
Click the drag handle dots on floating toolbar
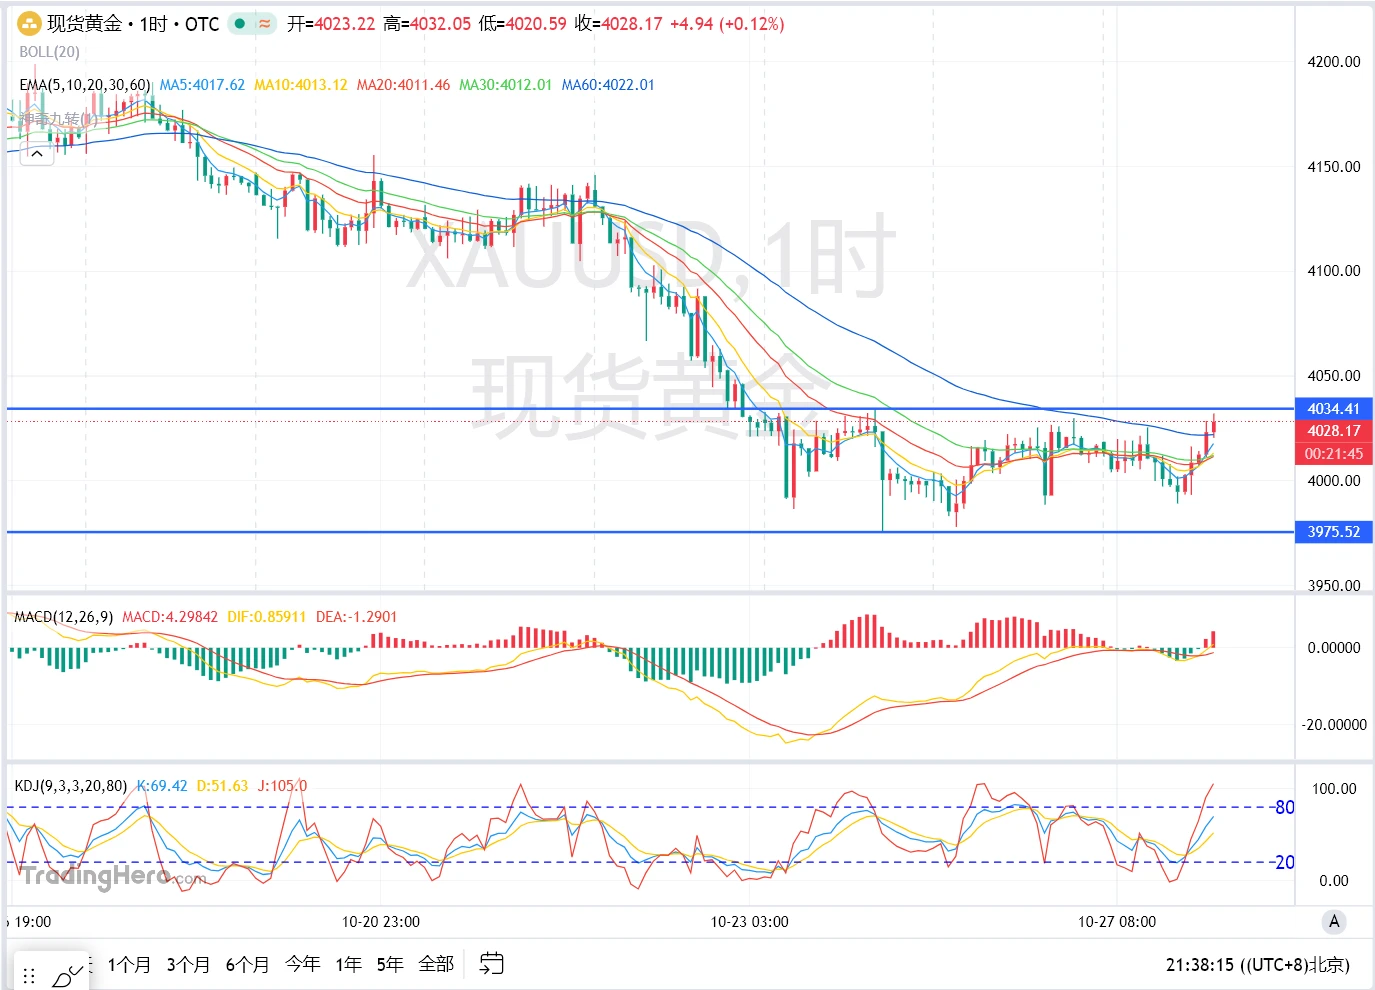(x=29, y=975)
